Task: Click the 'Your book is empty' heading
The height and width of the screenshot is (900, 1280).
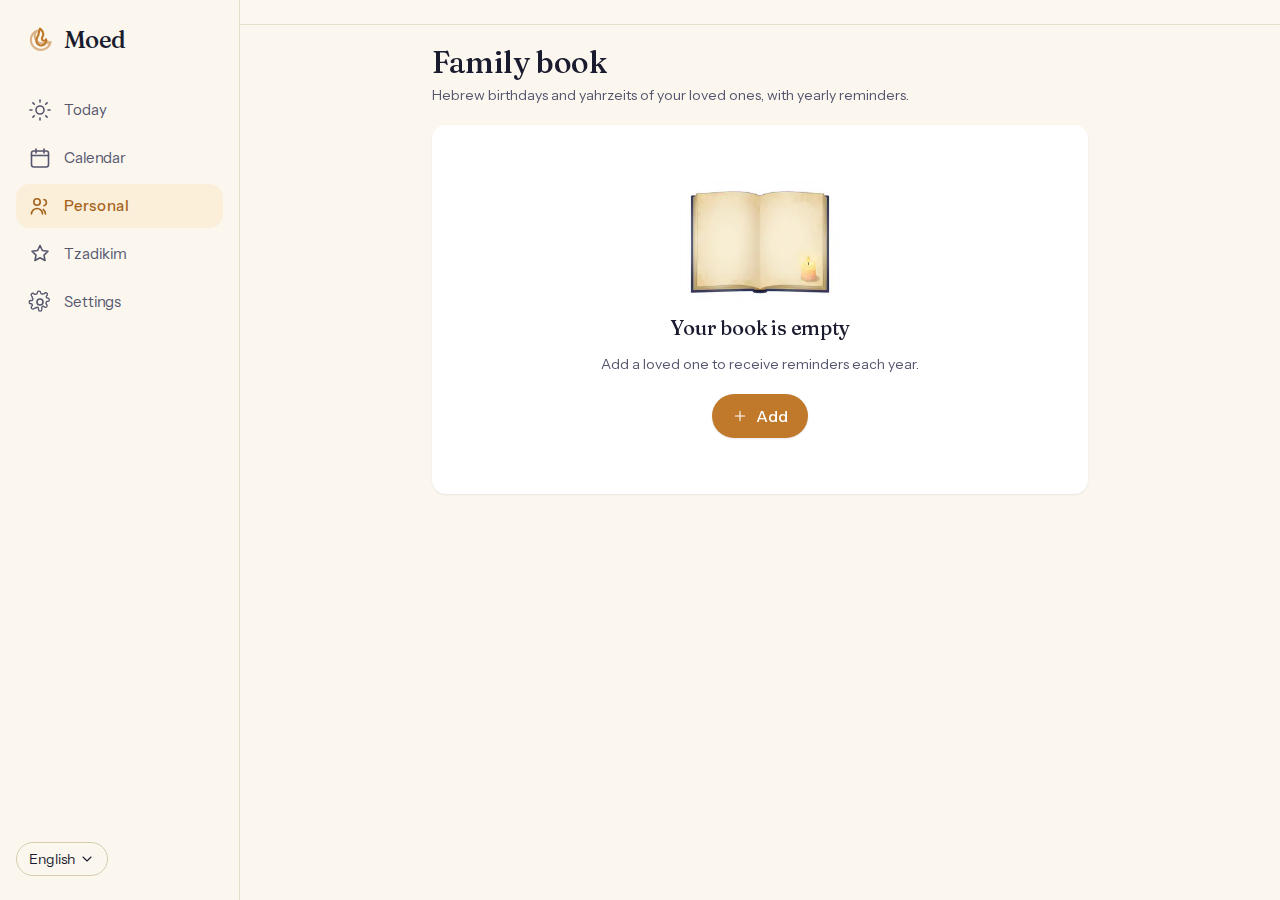Action: pos(760,328)
